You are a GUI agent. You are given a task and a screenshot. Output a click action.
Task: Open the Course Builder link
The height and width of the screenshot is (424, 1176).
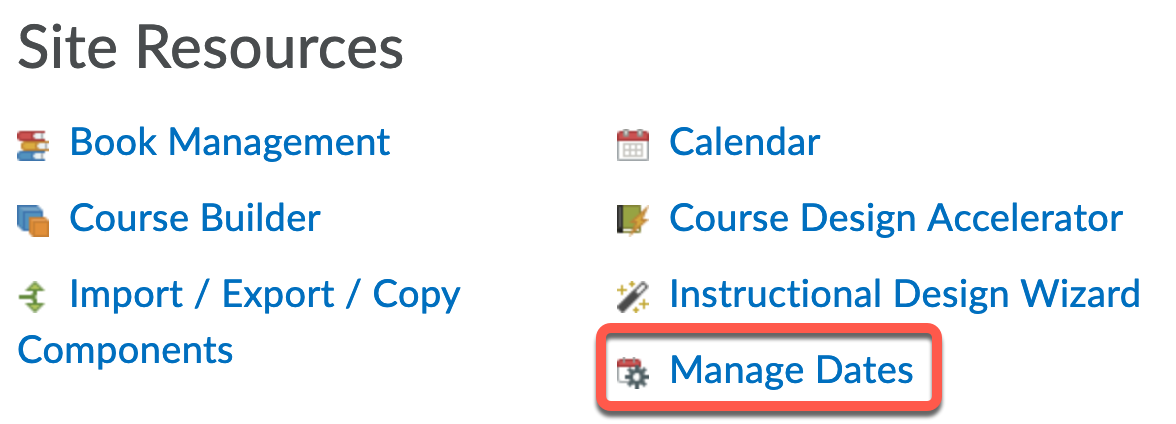(195, 217)
